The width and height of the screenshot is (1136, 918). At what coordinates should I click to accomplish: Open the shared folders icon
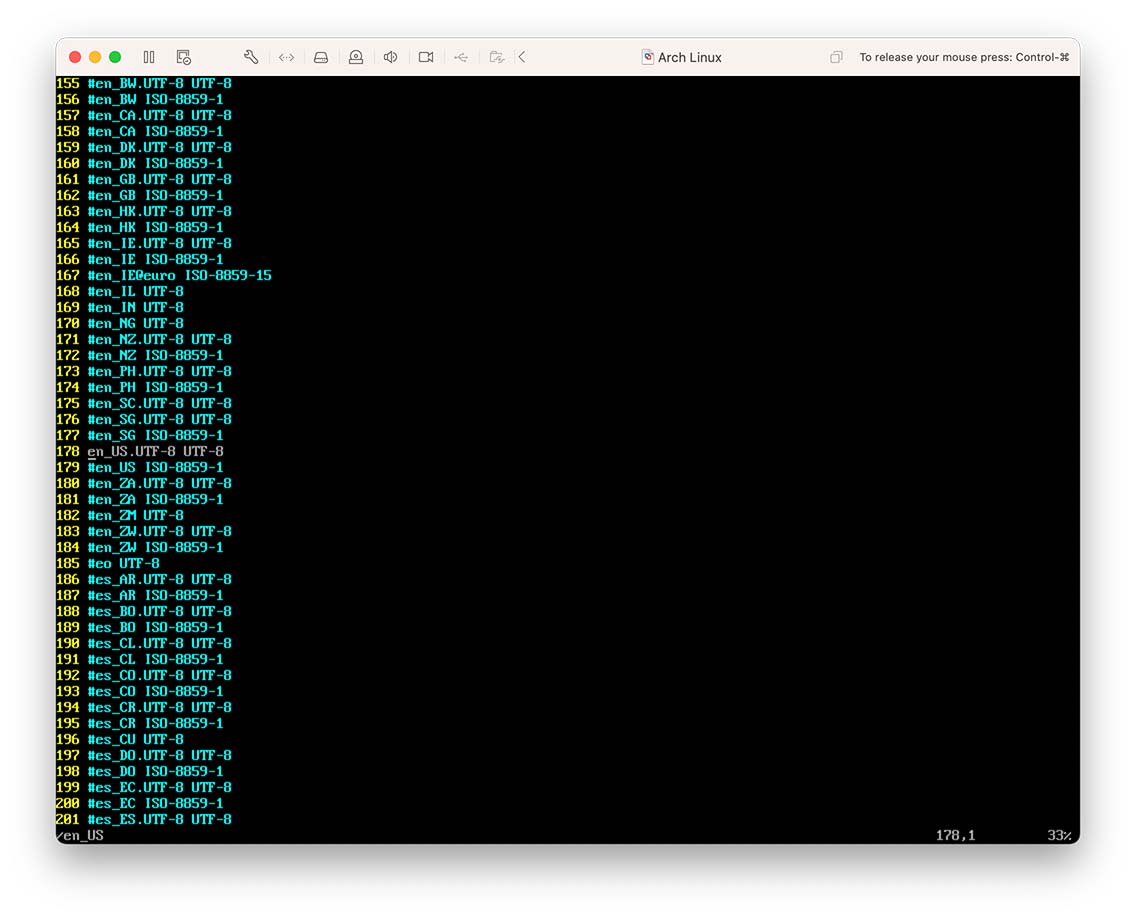click(496, 57)
